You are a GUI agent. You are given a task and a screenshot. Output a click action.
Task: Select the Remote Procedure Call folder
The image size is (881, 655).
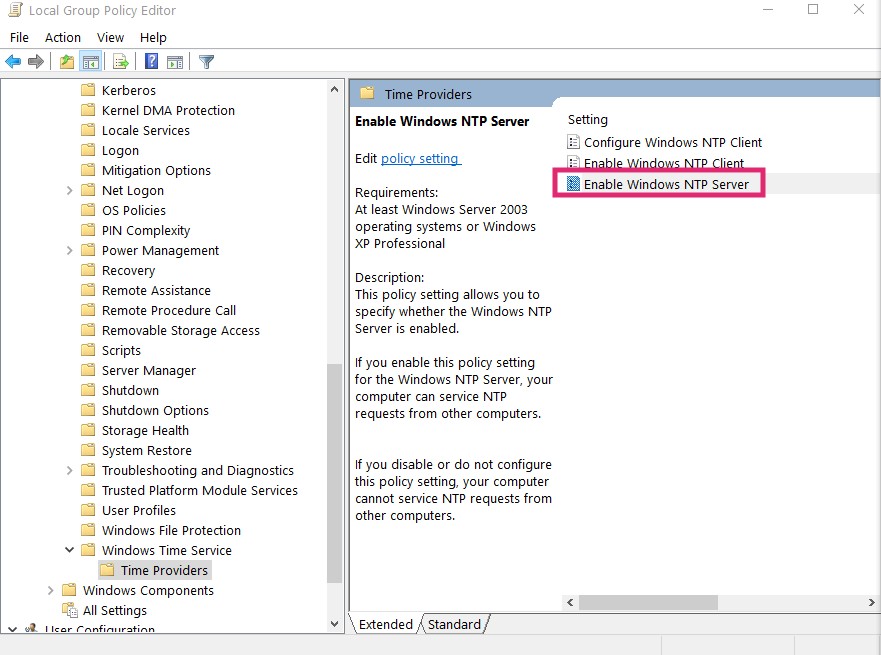pos(169,310)
